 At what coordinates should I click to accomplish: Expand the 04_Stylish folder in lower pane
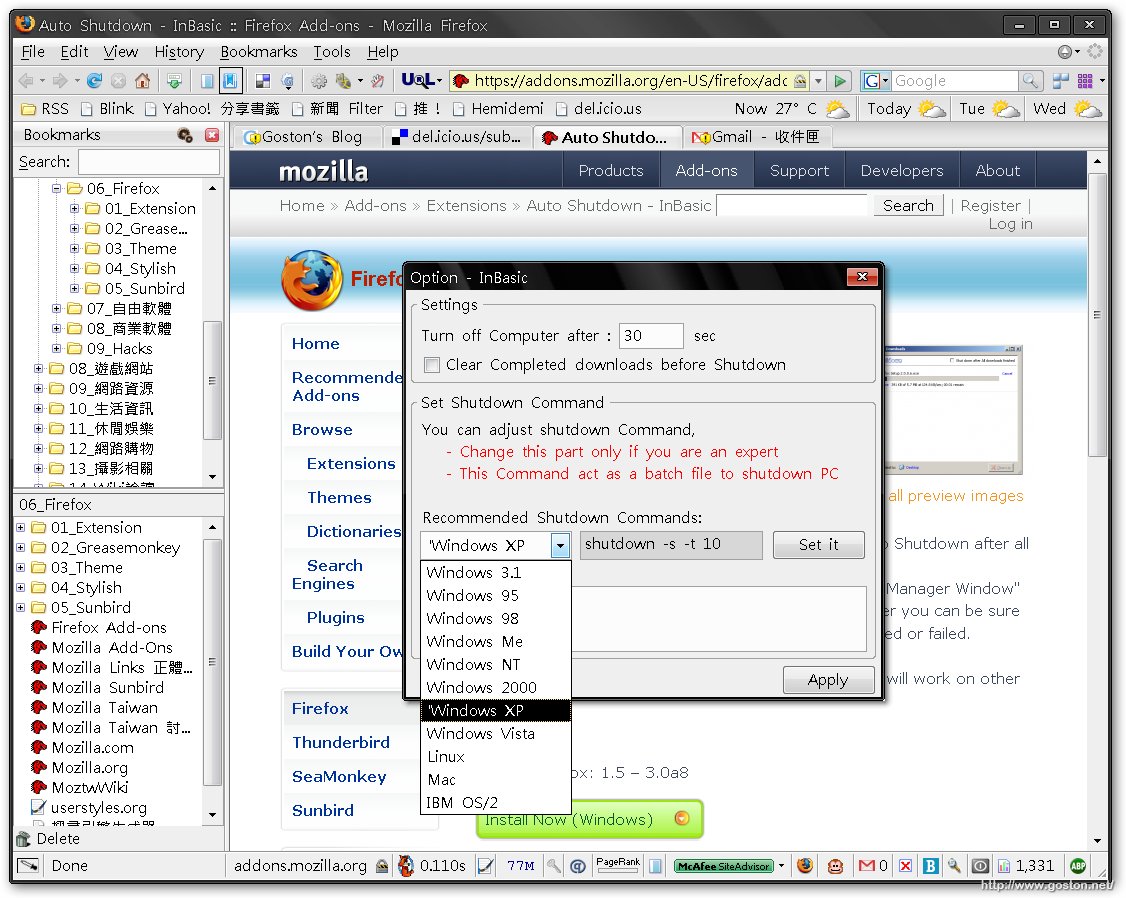21,588
